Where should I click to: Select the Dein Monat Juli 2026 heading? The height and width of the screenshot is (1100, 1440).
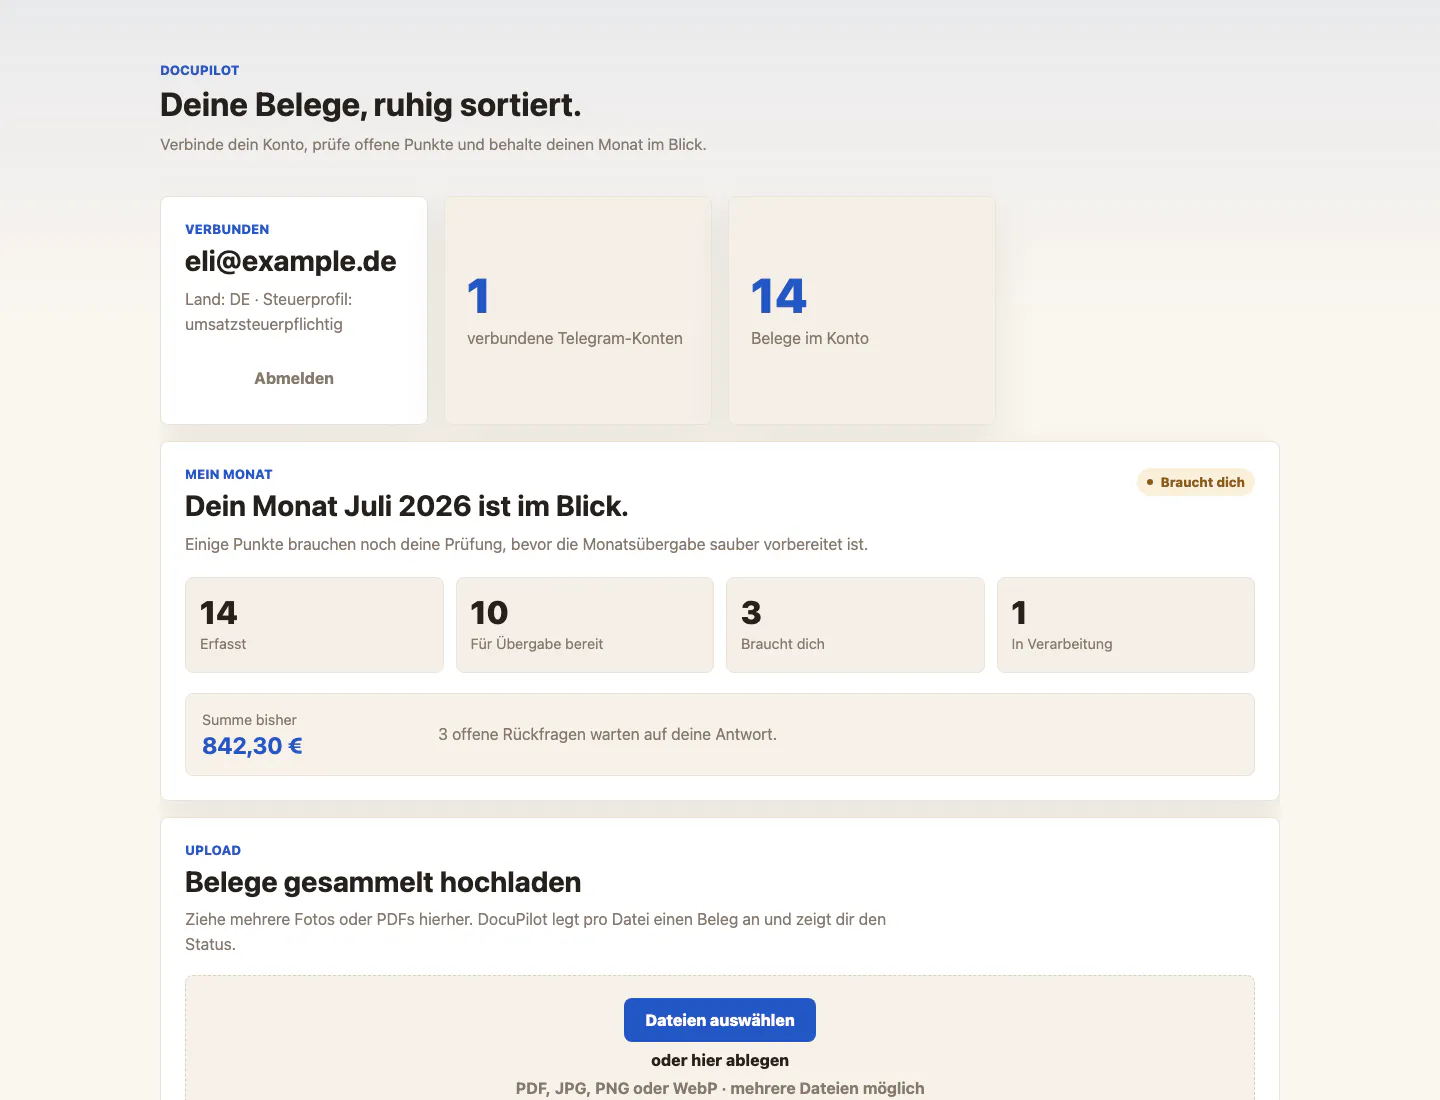point(406,506)
